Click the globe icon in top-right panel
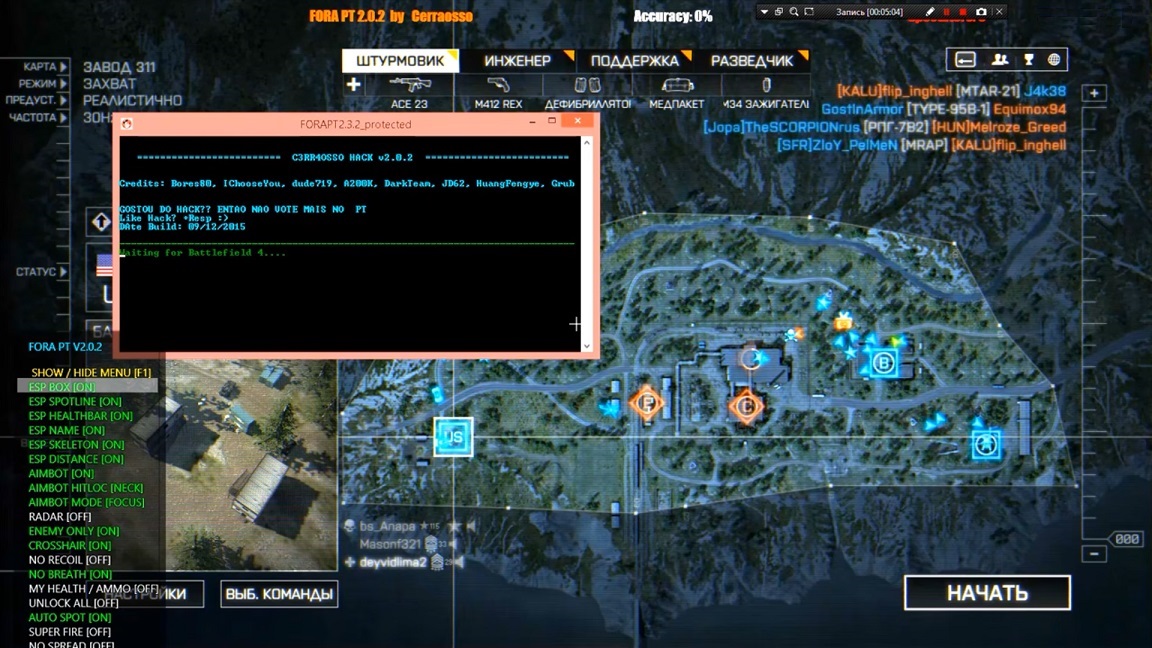Screen dimensions: 1152x648 coord(1054,60)
